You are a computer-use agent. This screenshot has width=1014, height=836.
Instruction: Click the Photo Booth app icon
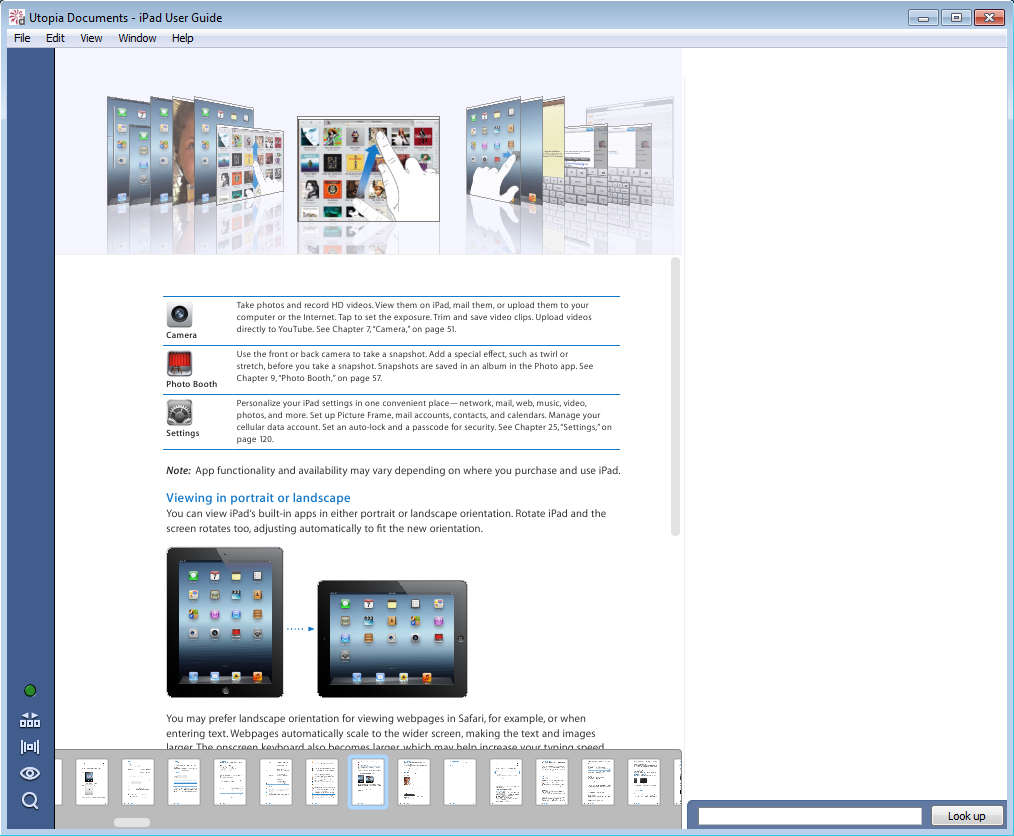179,363
